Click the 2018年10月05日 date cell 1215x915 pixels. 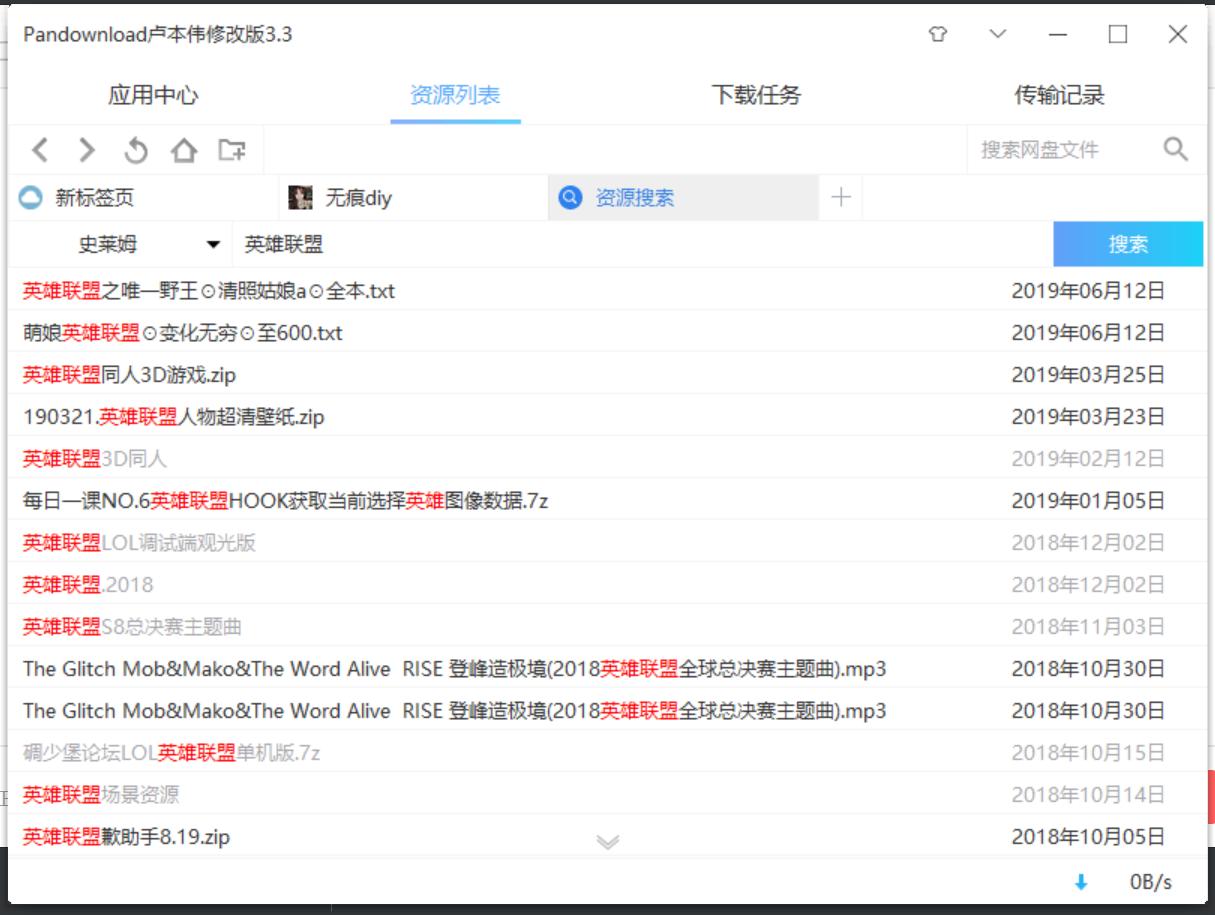pos(1088,837)
